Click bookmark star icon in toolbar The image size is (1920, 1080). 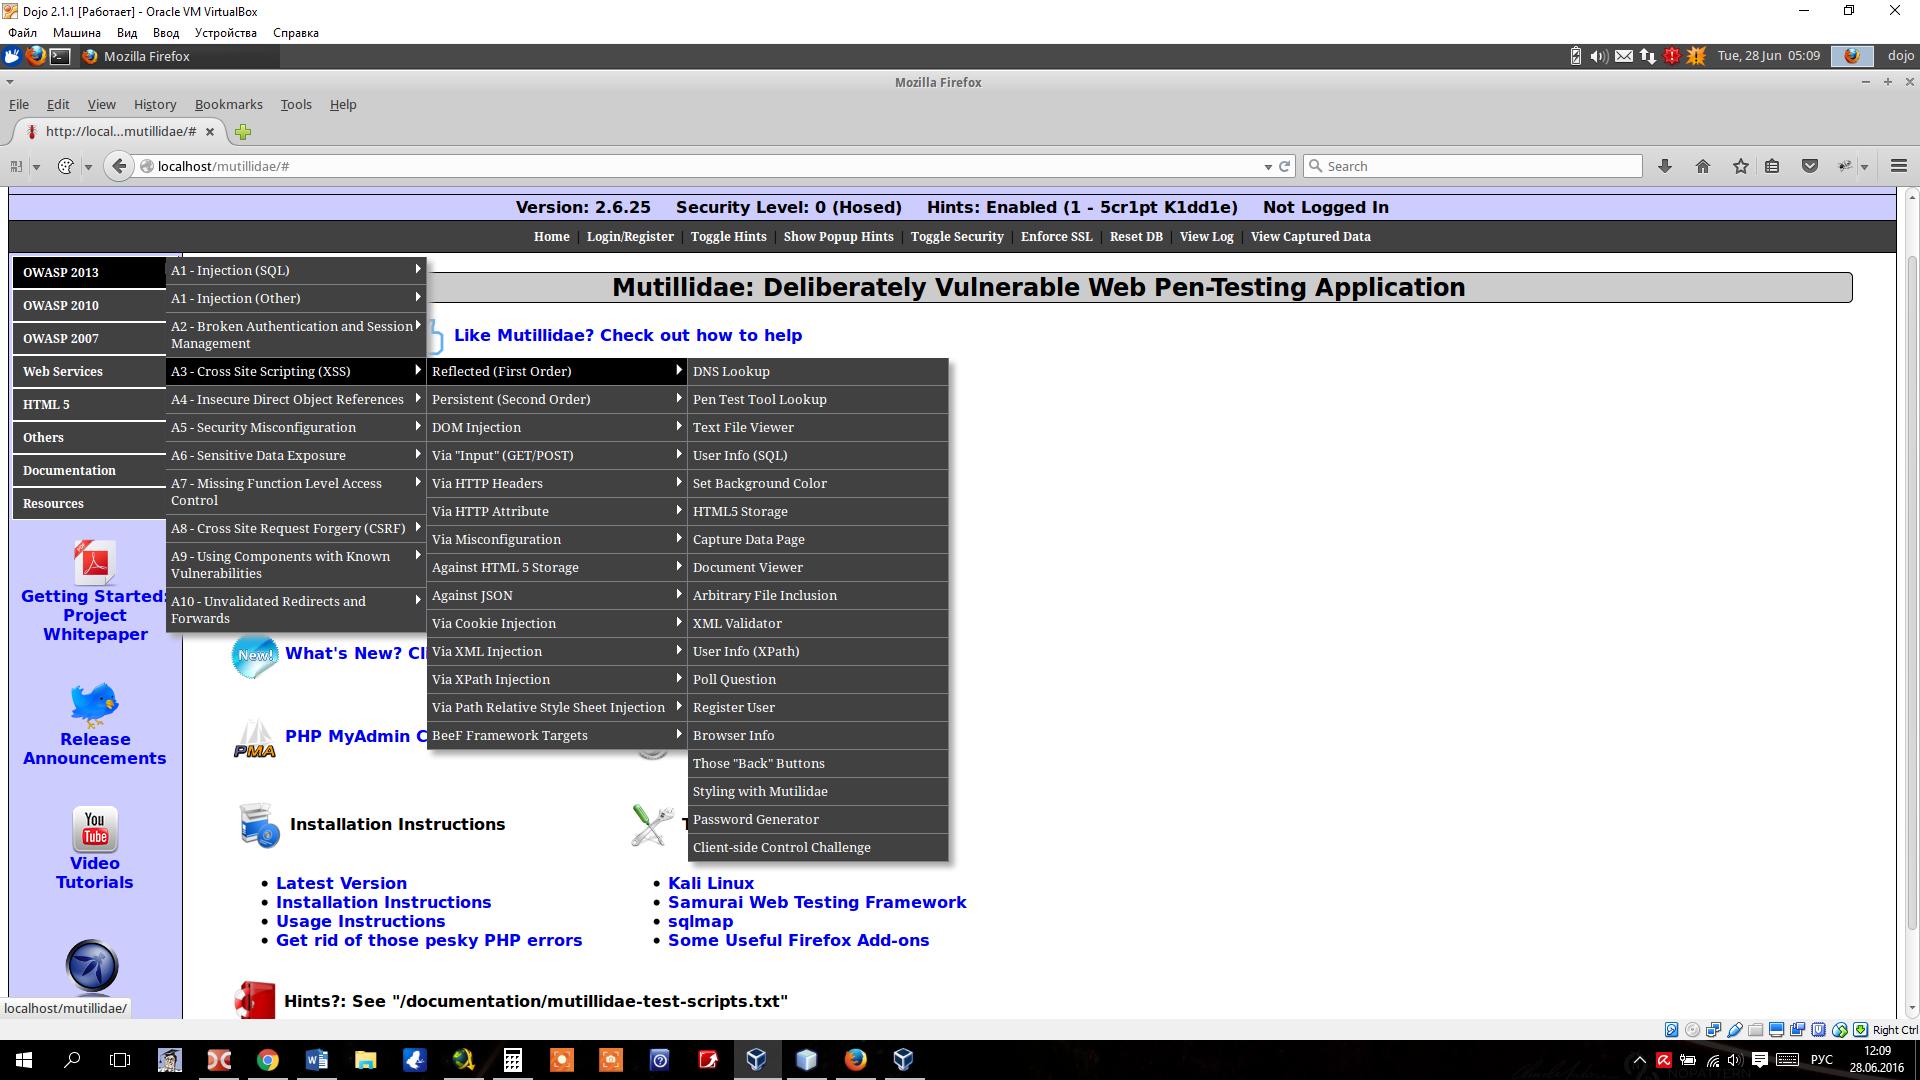coord(1740,166)
